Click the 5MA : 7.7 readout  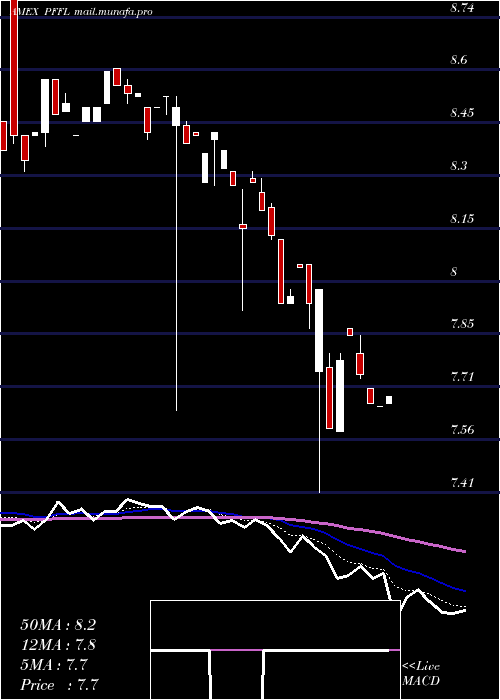click(54, 665)
